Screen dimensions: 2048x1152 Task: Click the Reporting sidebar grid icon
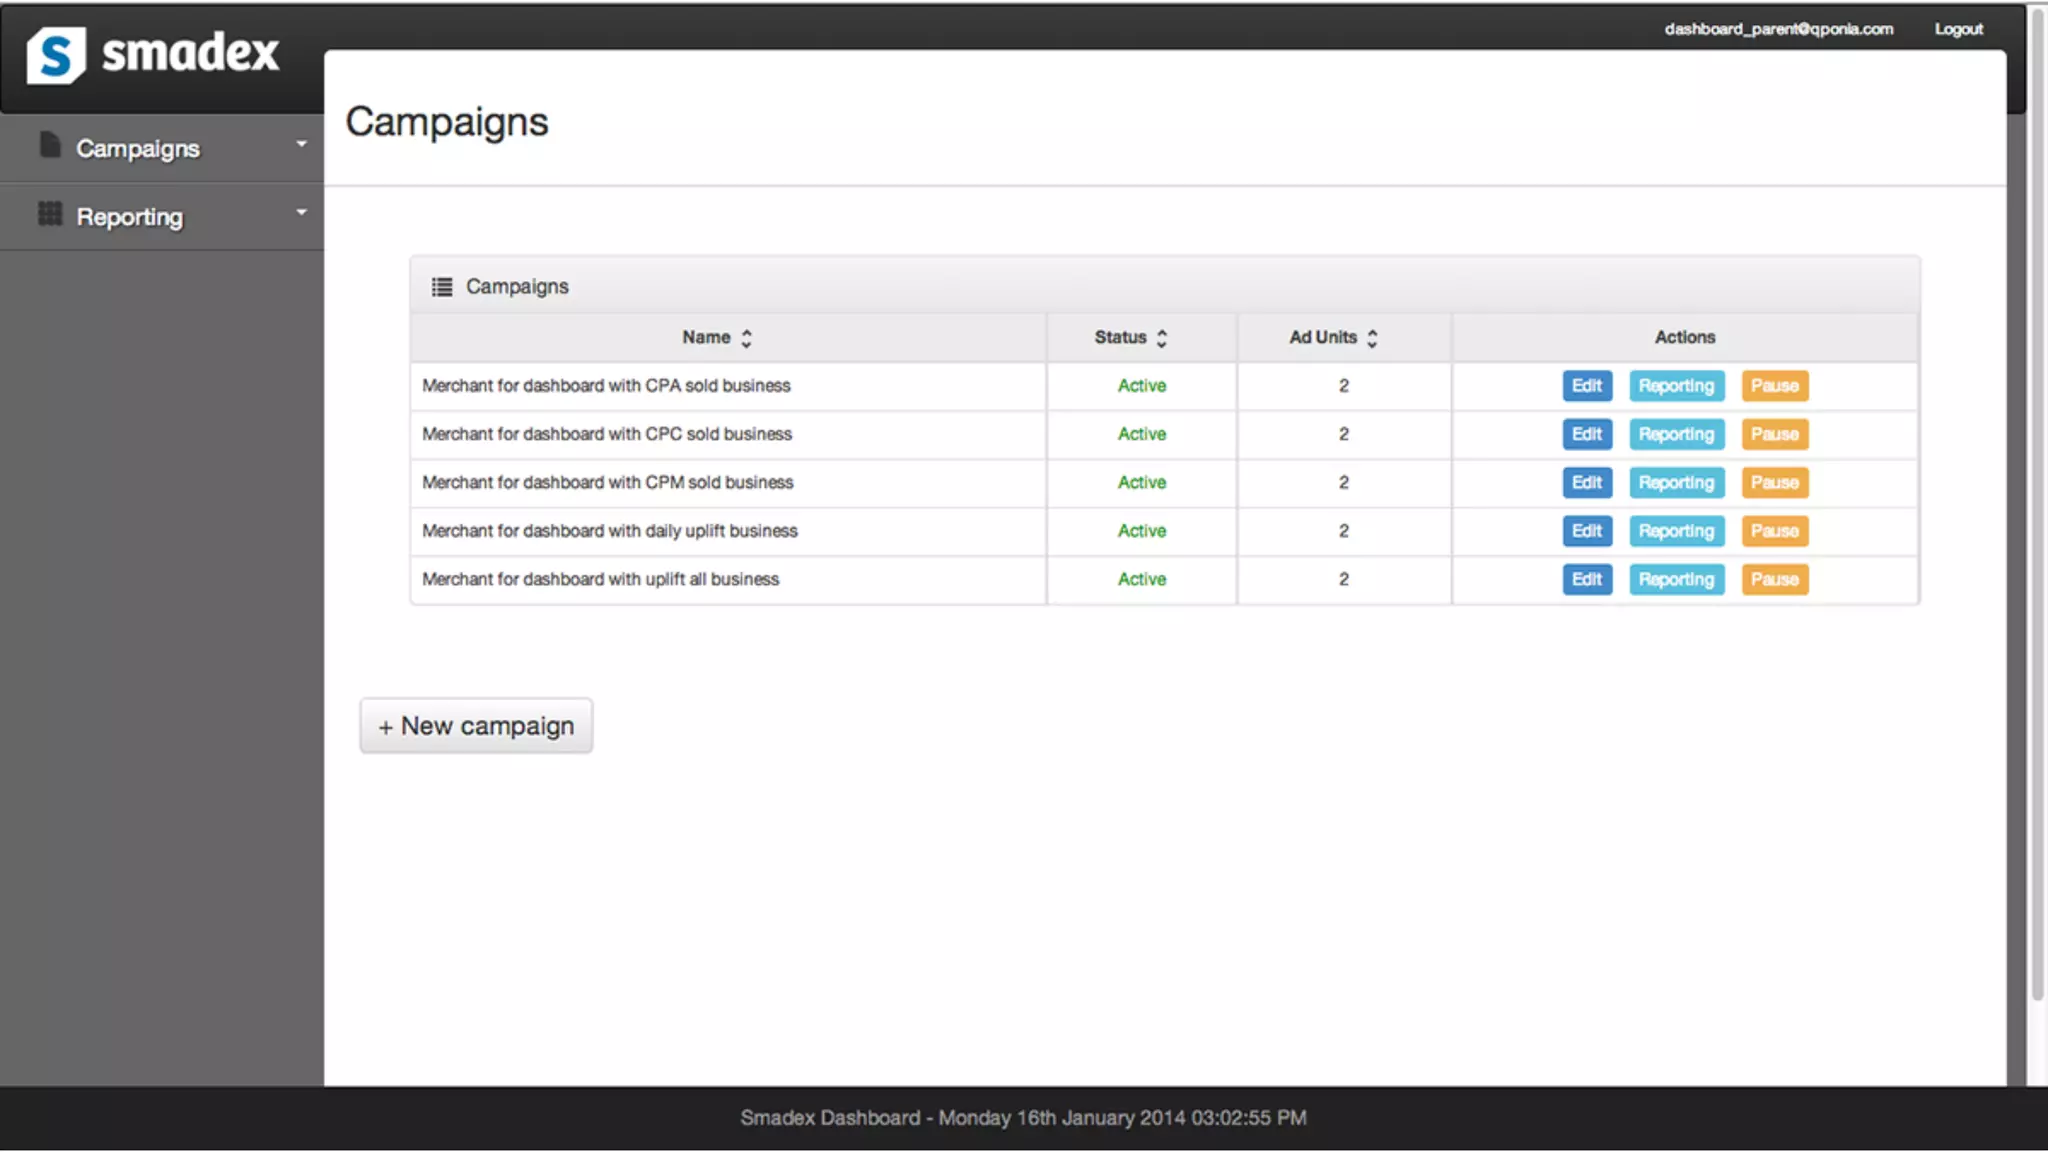point(50,214)
